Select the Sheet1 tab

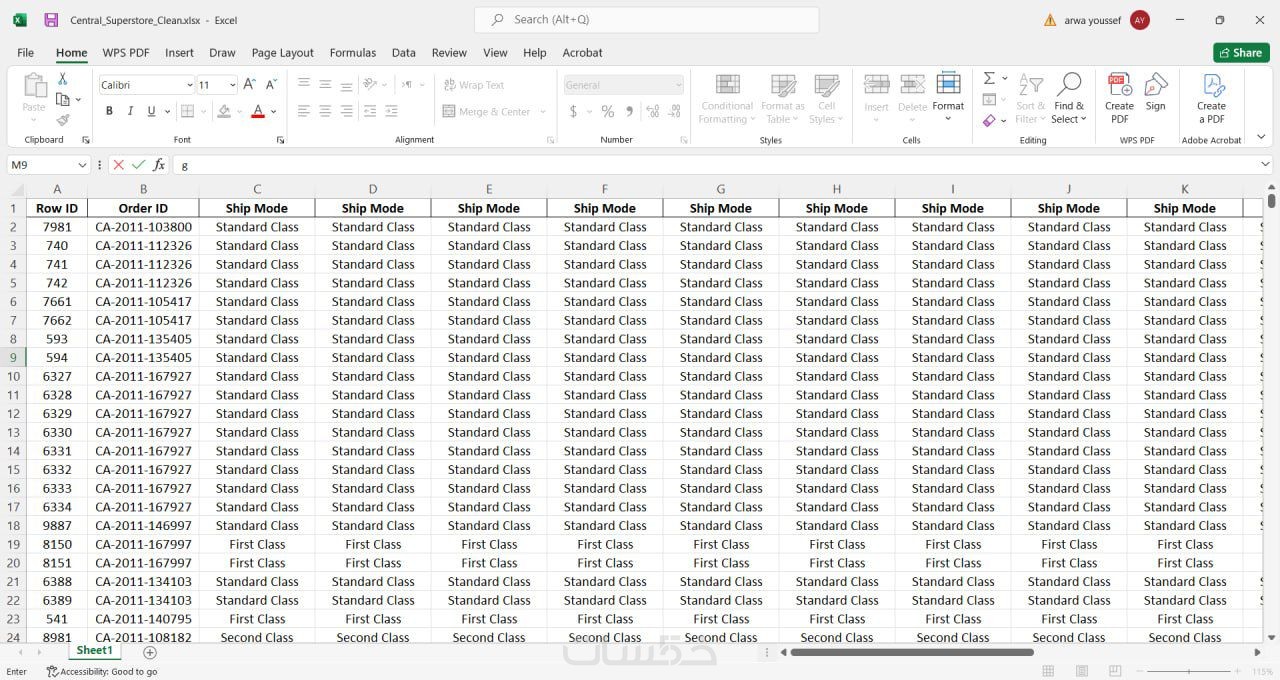tap(95, 650)
